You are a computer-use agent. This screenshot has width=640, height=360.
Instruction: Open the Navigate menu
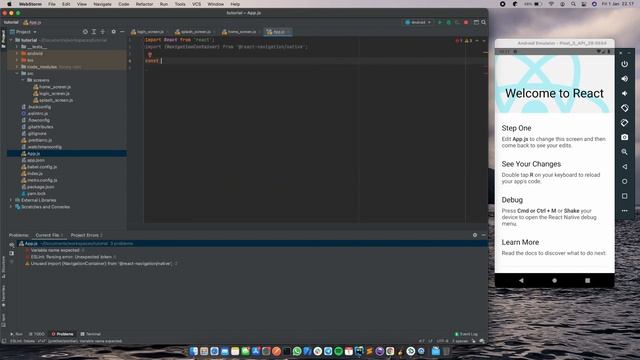tap(102, 4)
